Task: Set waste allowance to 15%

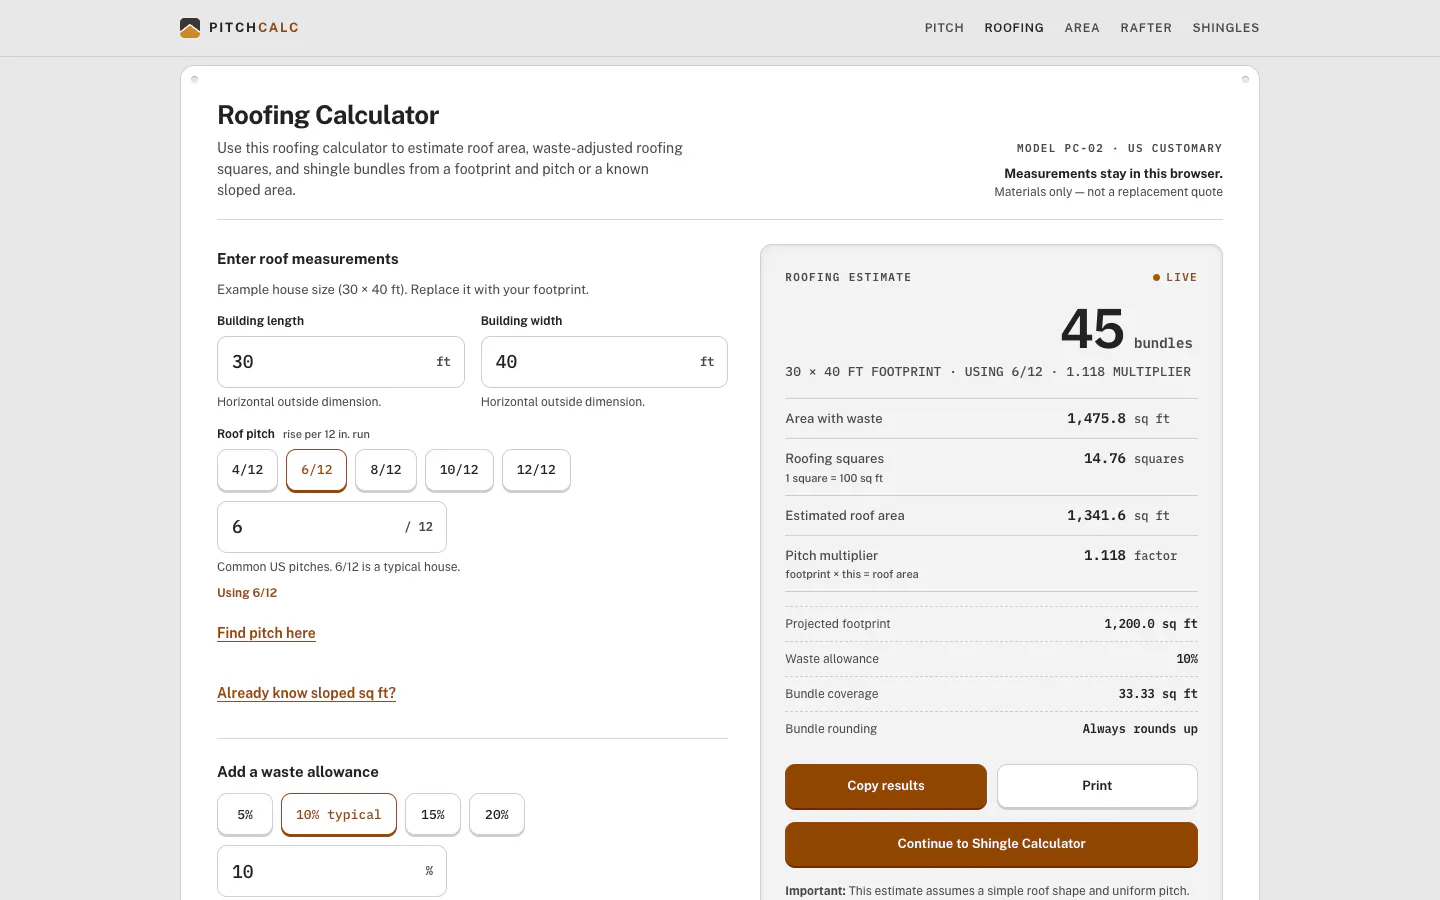Action: (433, 815)
